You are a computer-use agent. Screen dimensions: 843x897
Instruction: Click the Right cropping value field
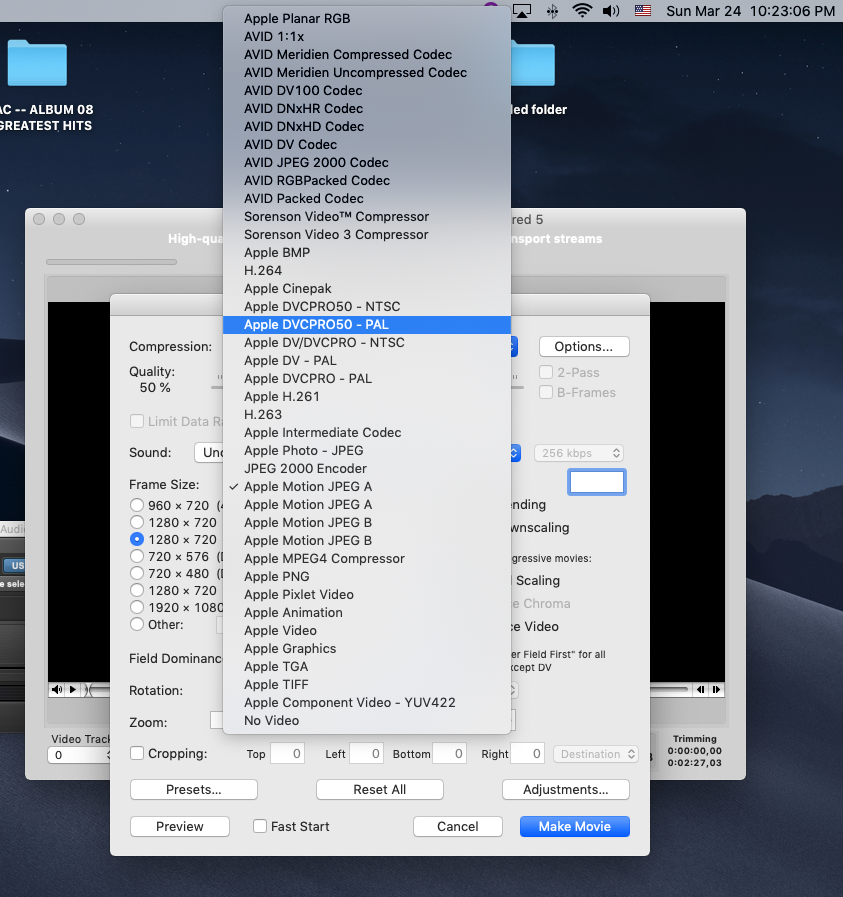tap(527, 753)
